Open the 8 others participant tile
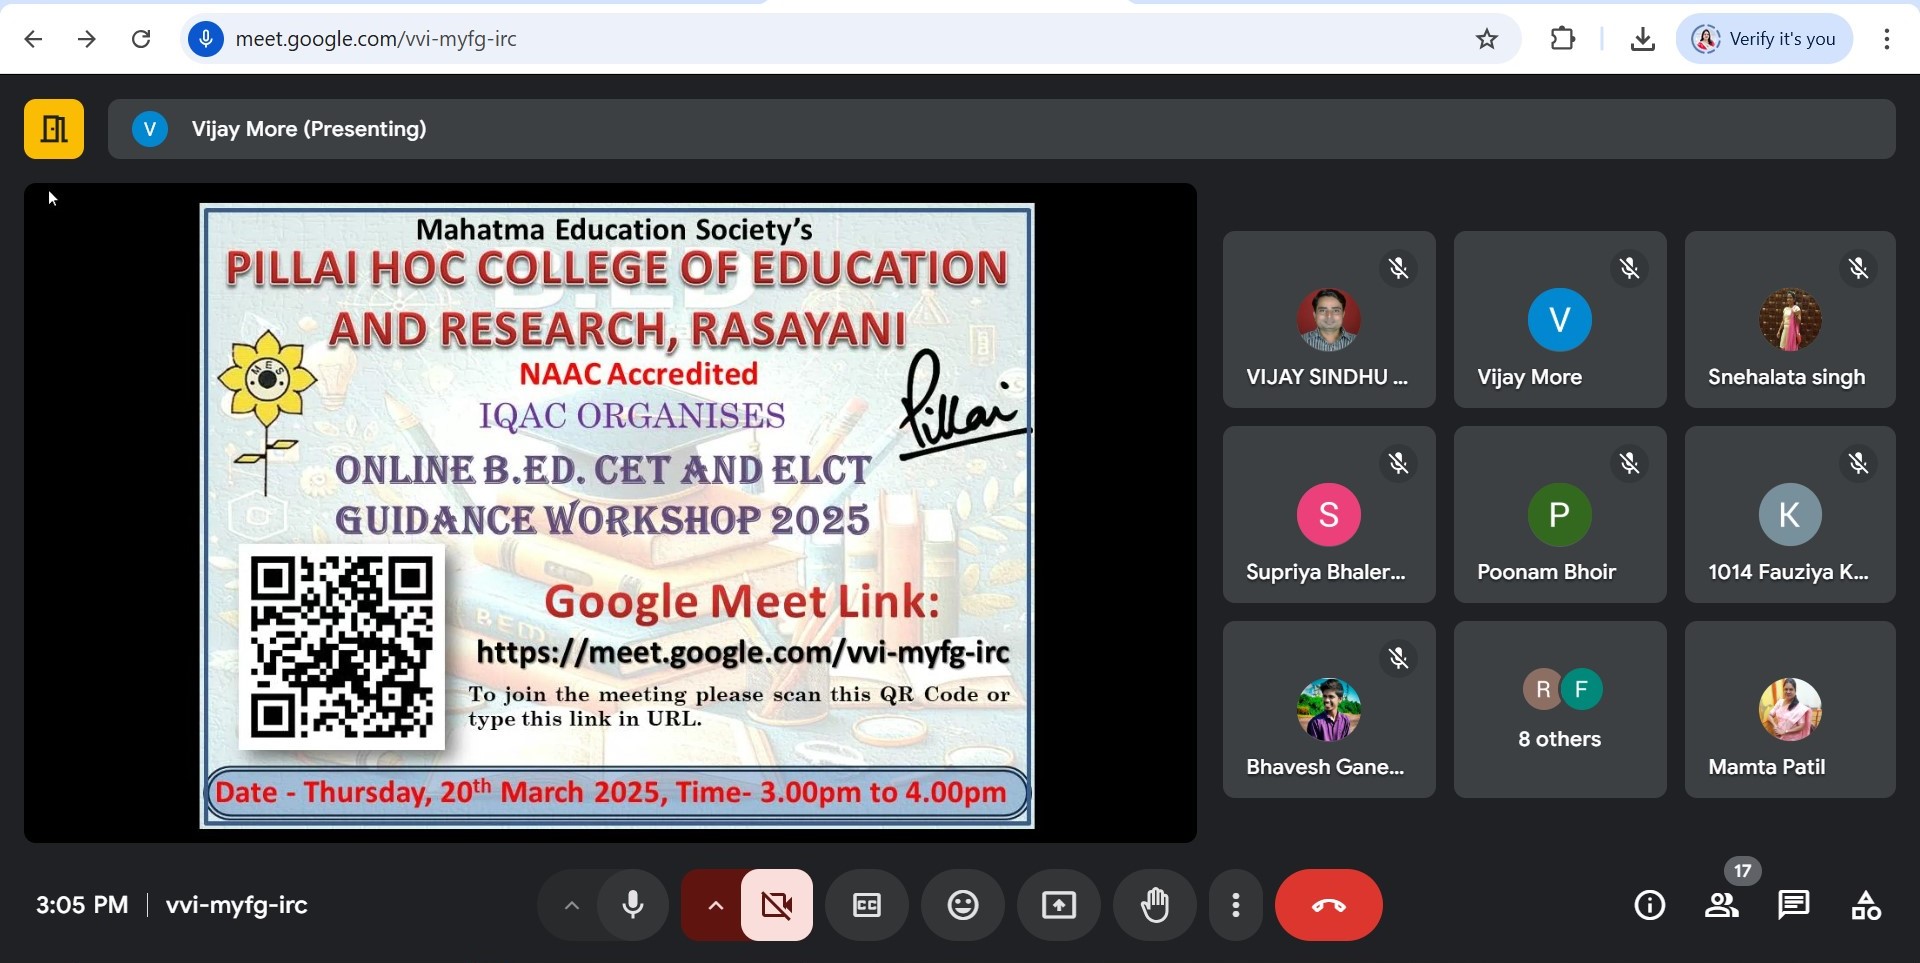The width and height of the screenshot is (1920, 963). [x=1559, y=710]
